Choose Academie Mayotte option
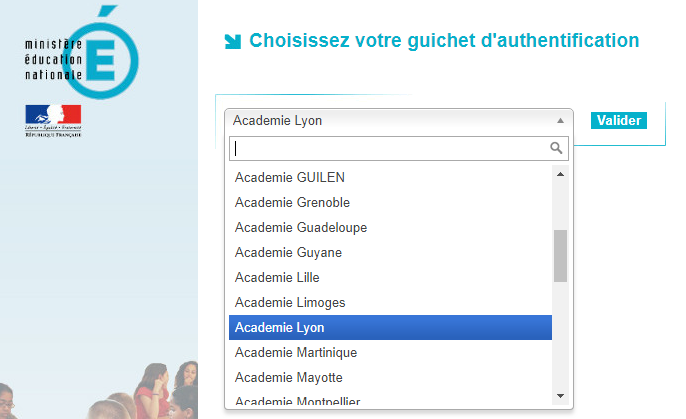This screenshot has height=419, width=686. click(x=390, y=377)
